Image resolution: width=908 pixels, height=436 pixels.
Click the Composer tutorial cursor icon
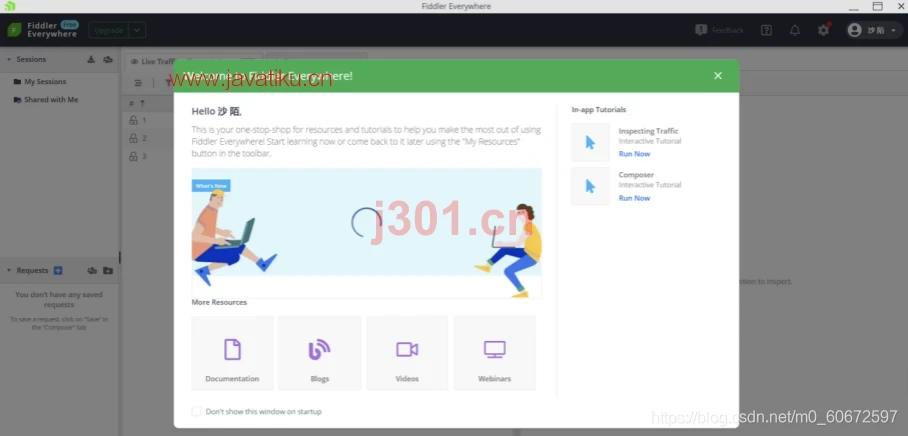(590, 186)
